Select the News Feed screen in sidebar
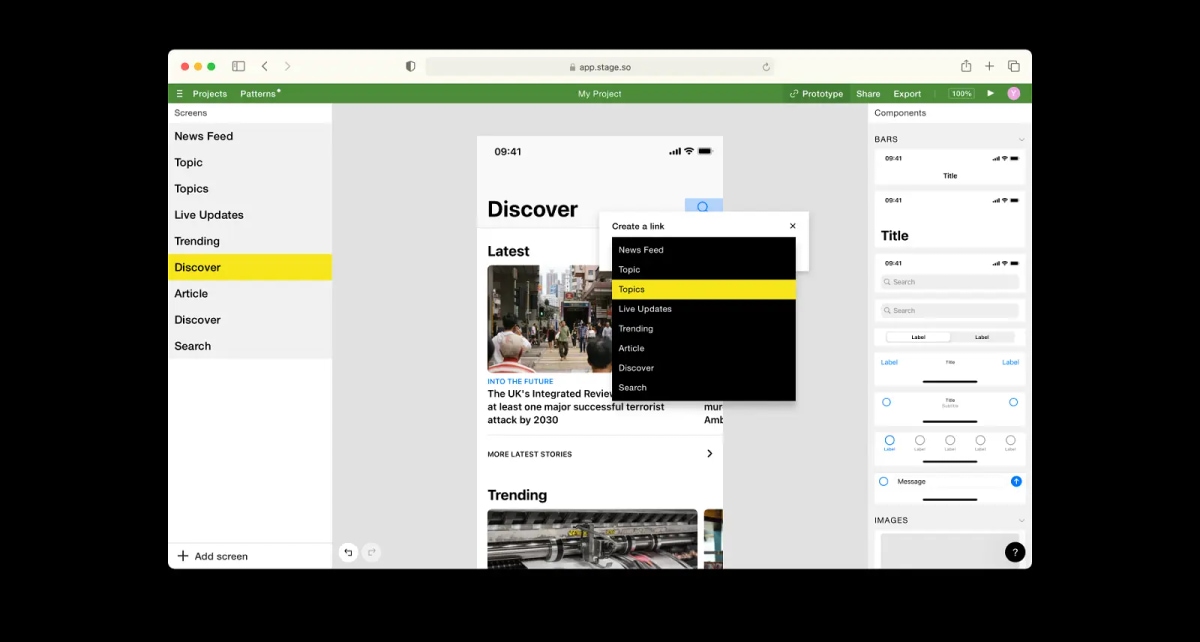 pos(250,136)
